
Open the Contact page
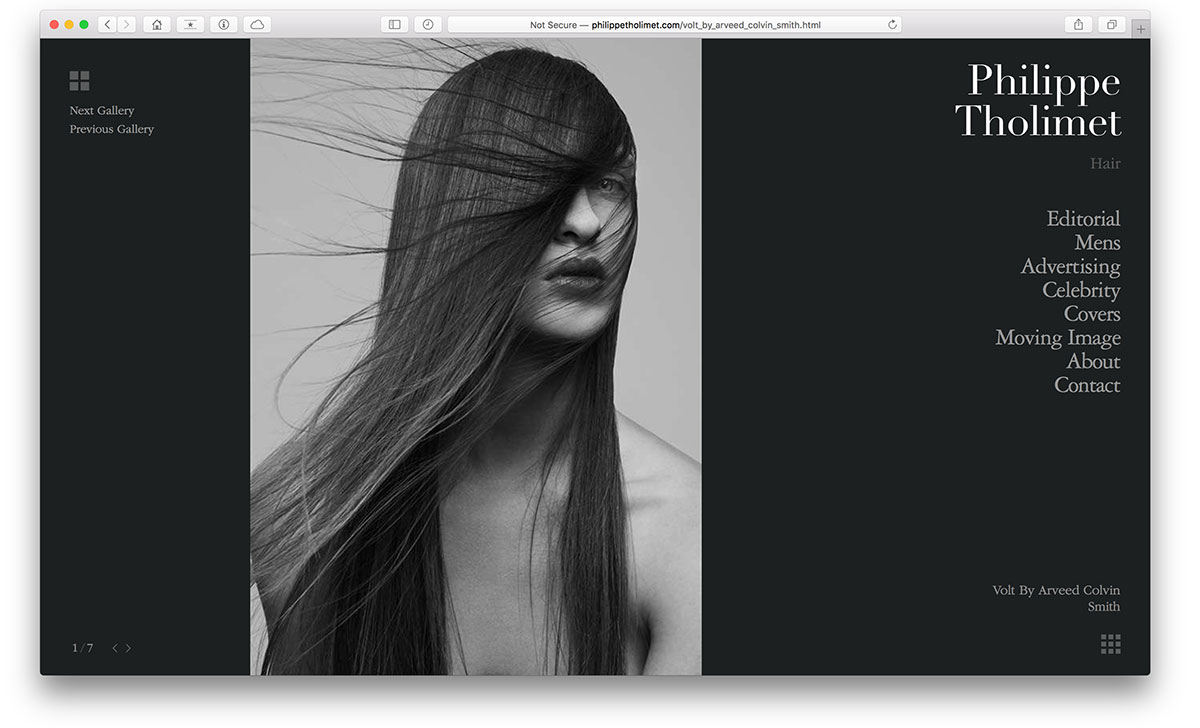coord(1087,386)
